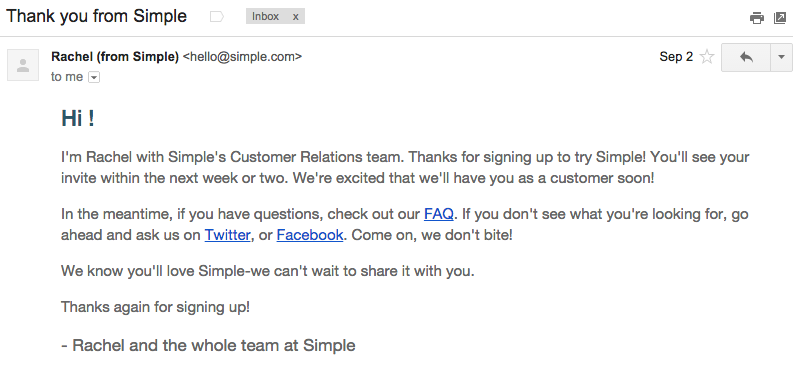
Task: Follow the Facebook link
Action: click(x=310, y=235)
